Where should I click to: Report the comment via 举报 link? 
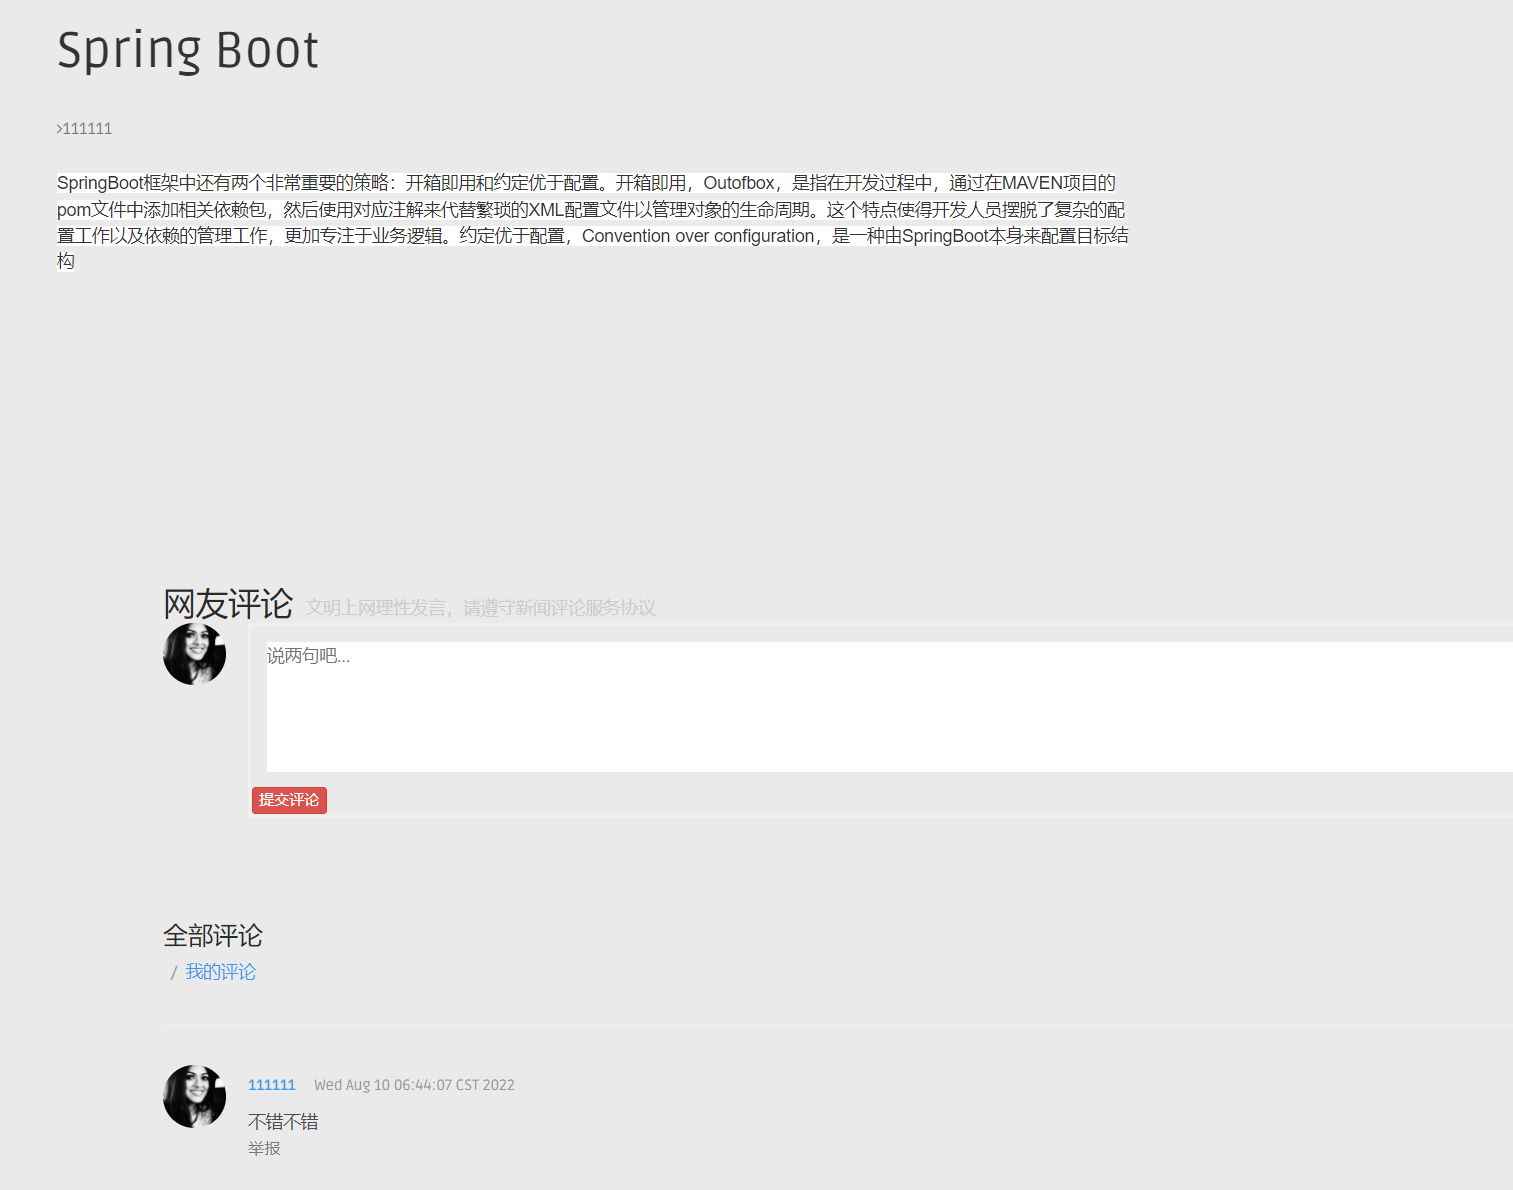(264, 1148)
